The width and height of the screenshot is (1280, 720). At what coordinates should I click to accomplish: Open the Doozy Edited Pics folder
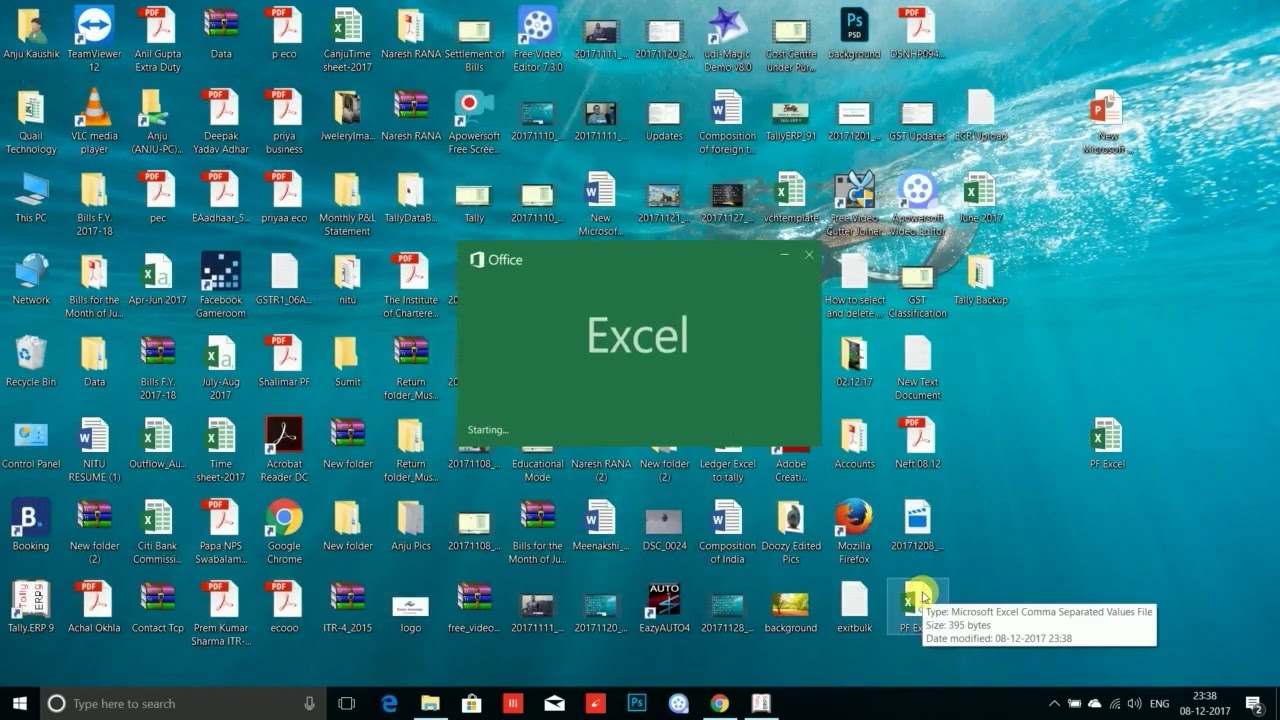pos(791,532)
